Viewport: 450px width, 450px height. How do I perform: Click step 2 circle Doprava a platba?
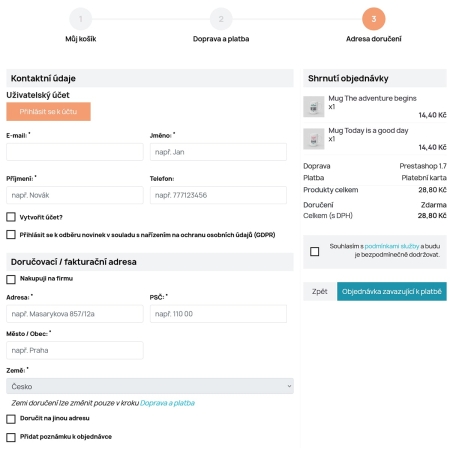(x=221, y=19)
